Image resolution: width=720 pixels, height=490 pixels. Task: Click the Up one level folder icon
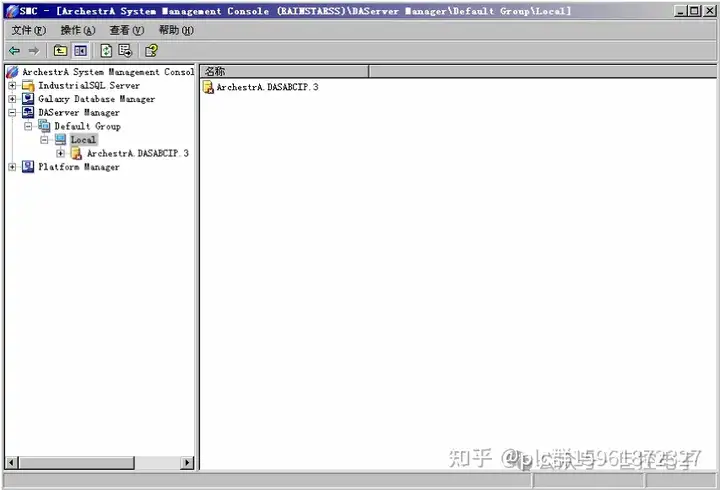click(60, 51)
